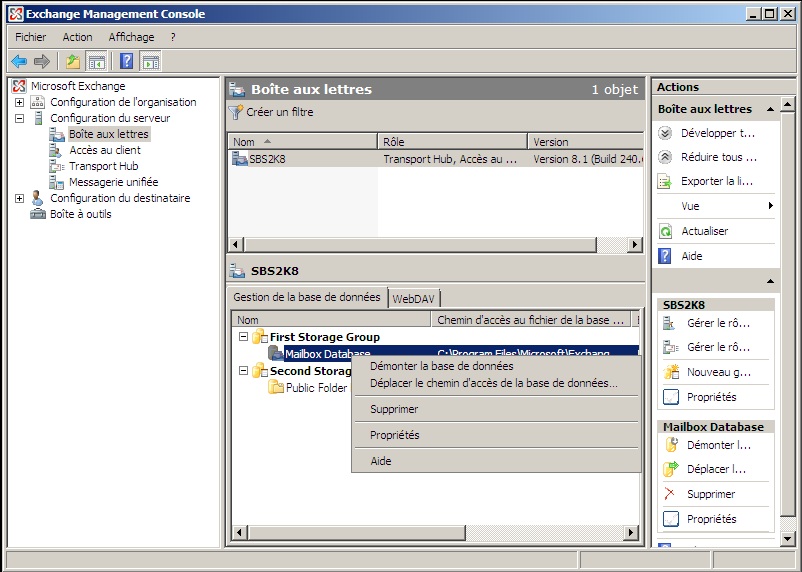Click Actions pane scrollbar down arrow

(787, 538)
